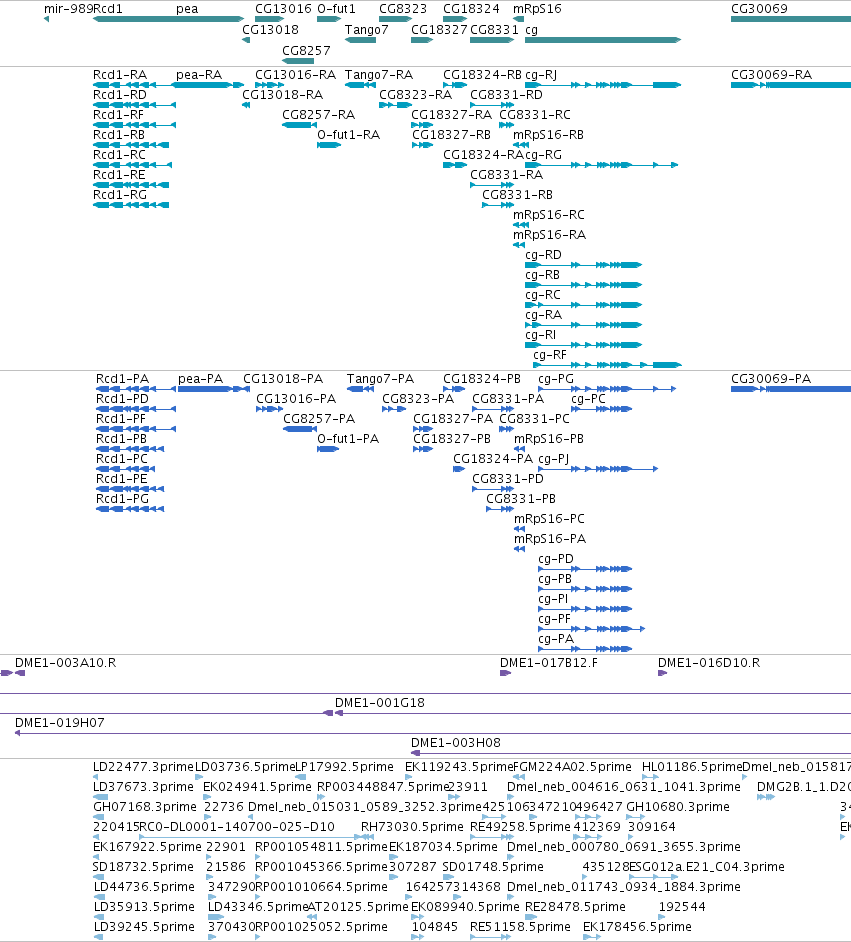Click EST LD22477.3prime
Screen dimensions: 851x942
pos(143,767)
